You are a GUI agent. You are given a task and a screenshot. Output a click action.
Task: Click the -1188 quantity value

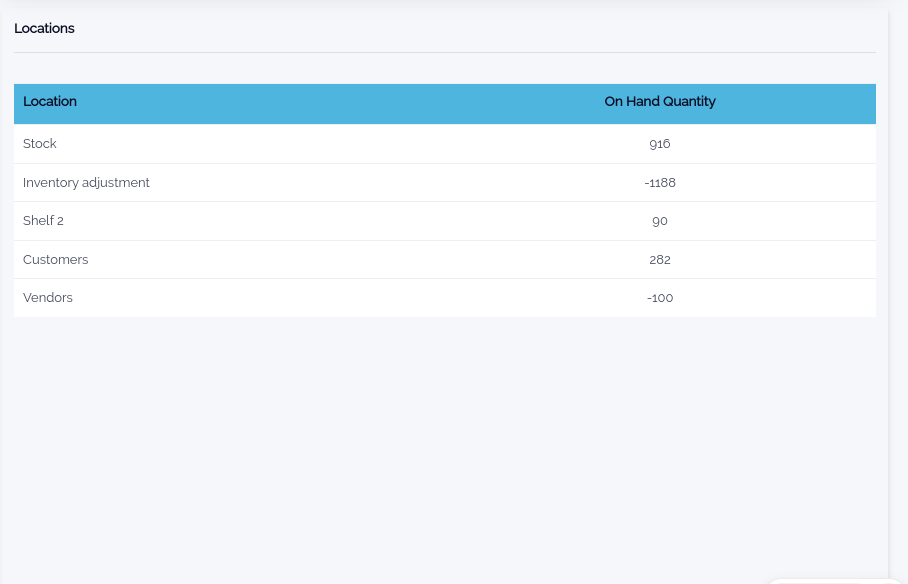(660, 182)
